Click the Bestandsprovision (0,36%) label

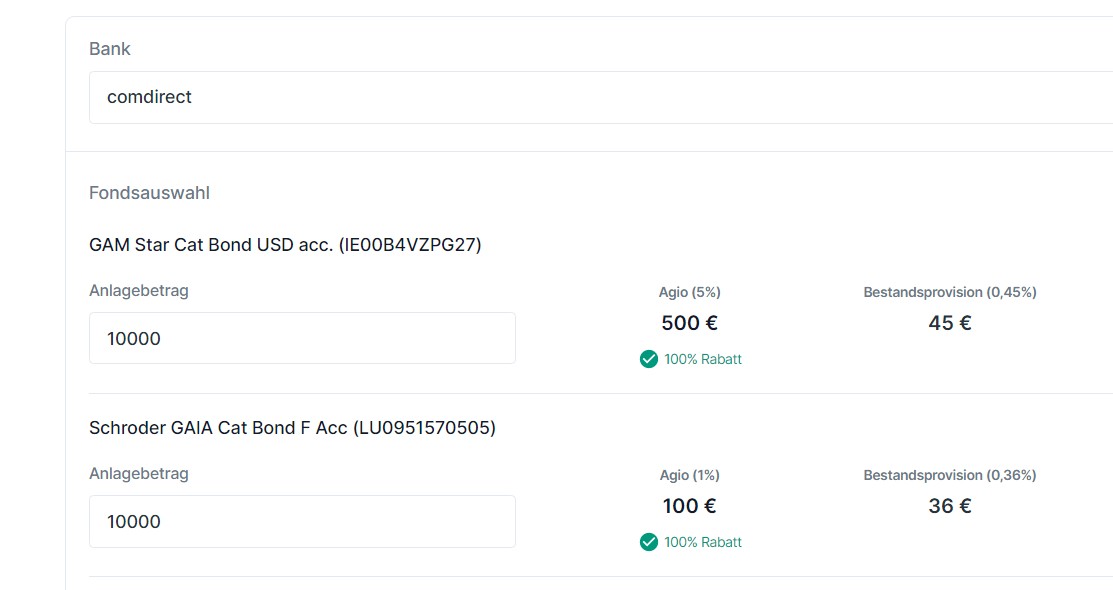click(x=950, y=475)
